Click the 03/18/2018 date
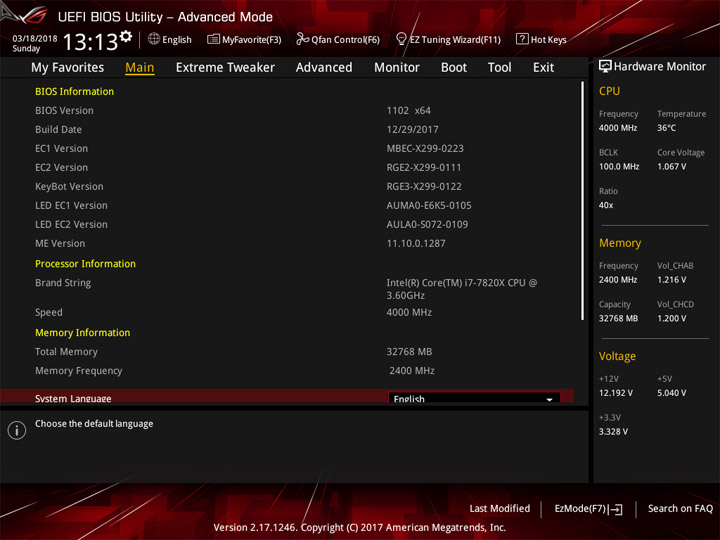The image size is (720, 540). pos(35,39)
